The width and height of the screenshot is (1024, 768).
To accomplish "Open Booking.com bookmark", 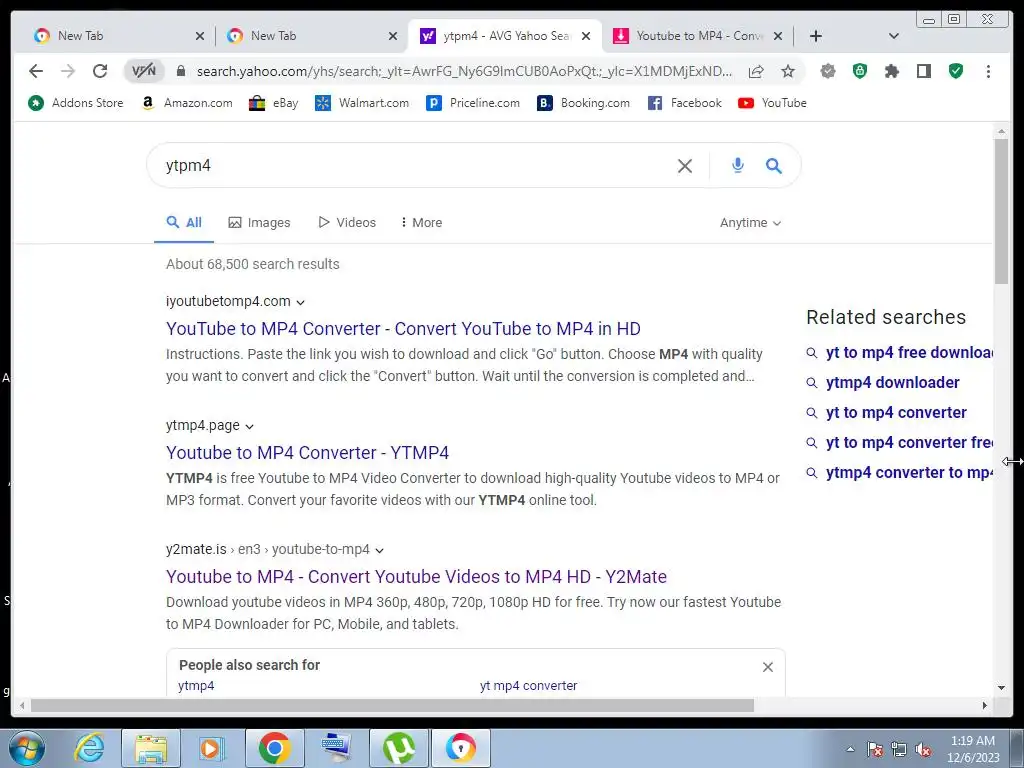I will 584,103.
